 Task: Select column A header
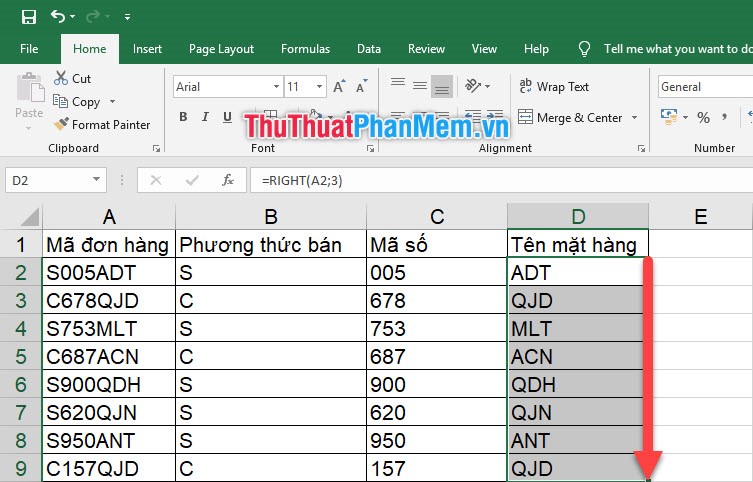coord(109,217)
